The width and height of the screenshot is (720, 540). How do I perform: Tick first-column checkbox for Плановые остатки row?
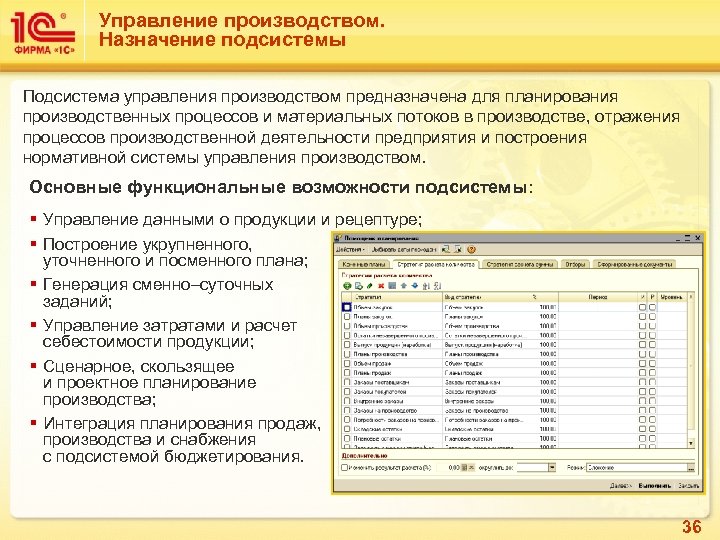point(347,439)
